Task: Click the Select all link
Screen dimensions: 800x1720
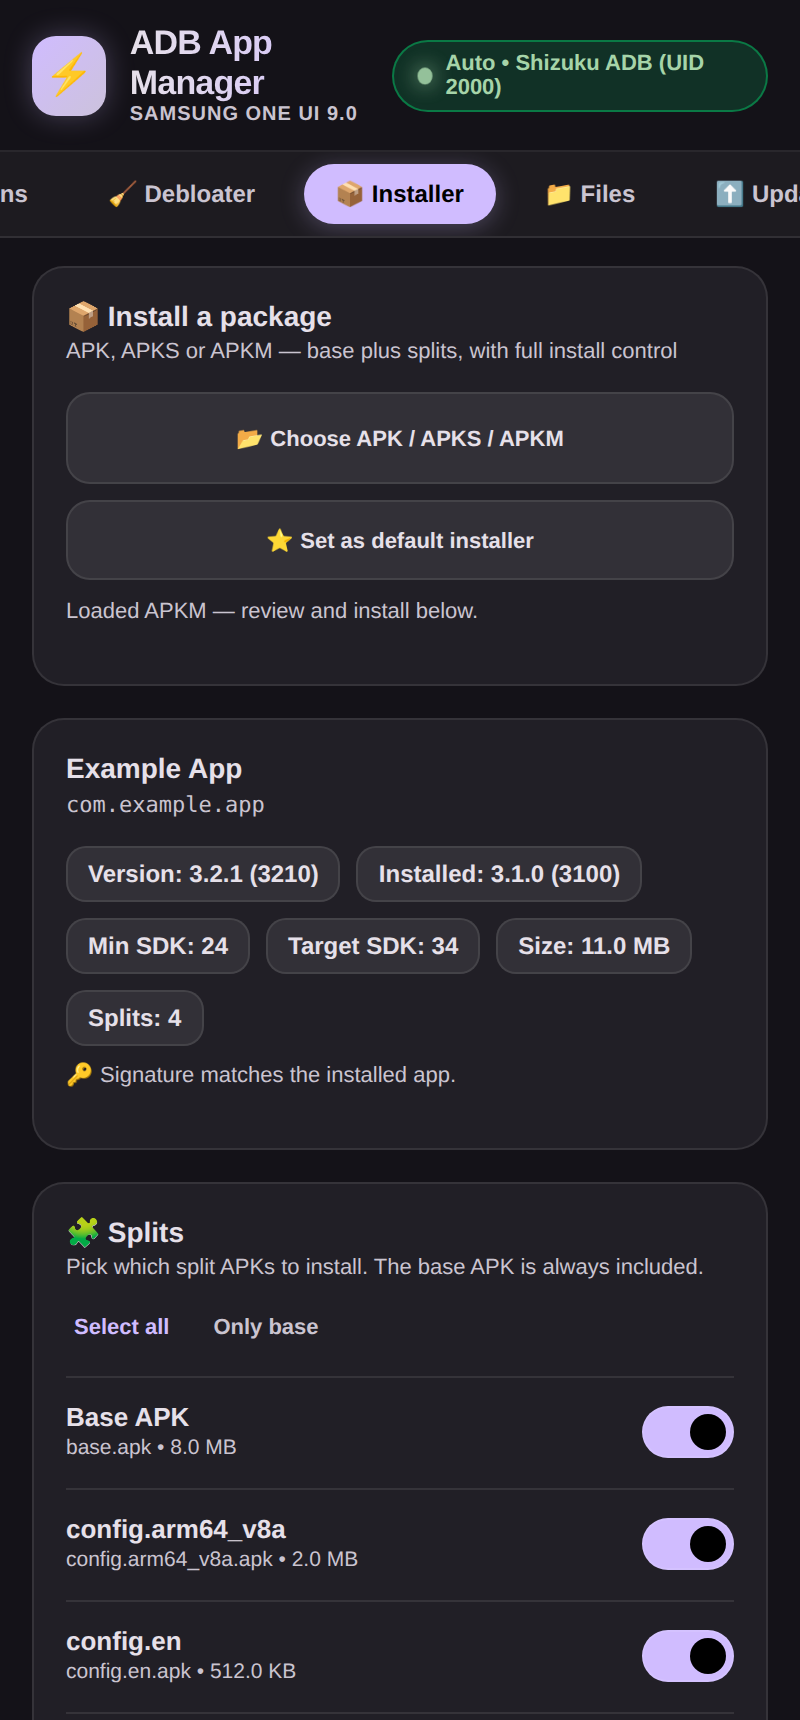Action: (x=122, y=1327)
